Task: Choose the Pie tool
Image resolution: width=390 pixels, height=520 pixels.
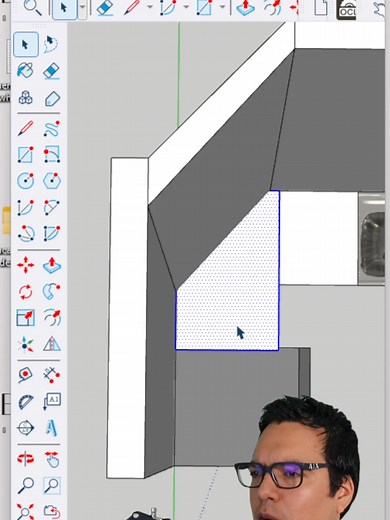Action: [x=52, y=233]
